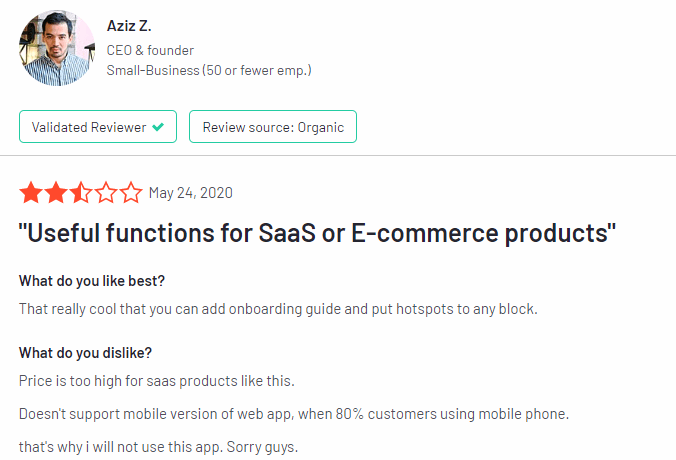The image size is (676, 460).
Task: Click the Review source: Organic badge
Action: click(x=273, y=127)
